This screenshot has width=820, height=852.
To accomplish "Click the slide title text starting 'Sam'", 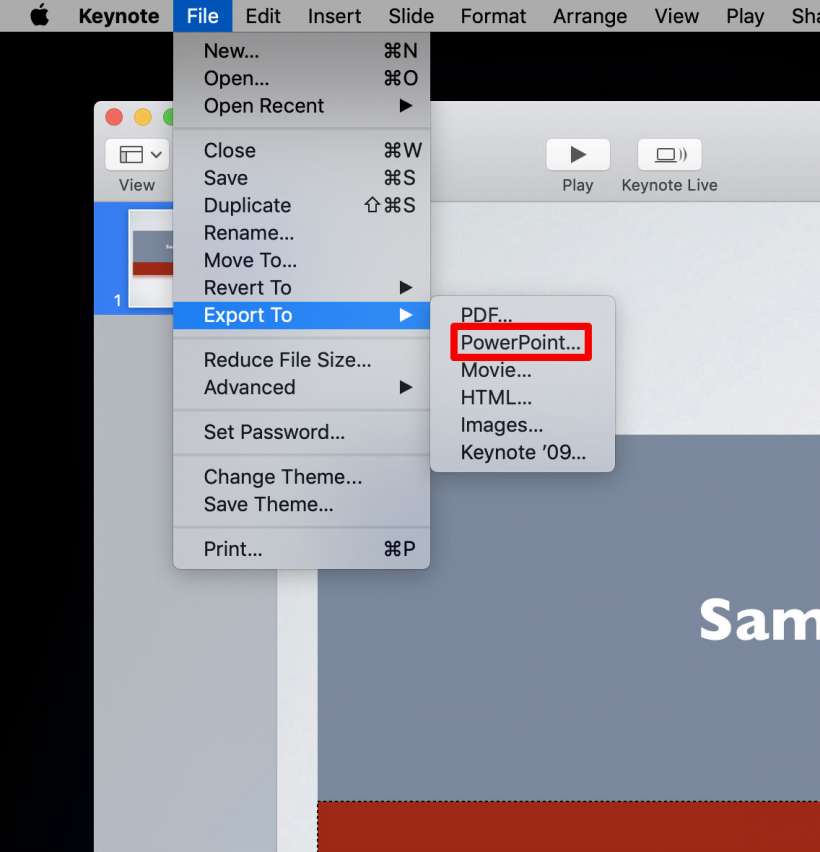I will tap(759, 621).
